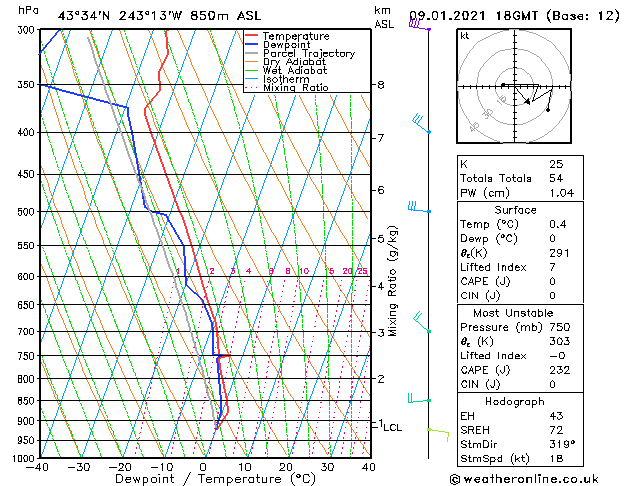Click the surface theta-e value 291

click(559, 253)
